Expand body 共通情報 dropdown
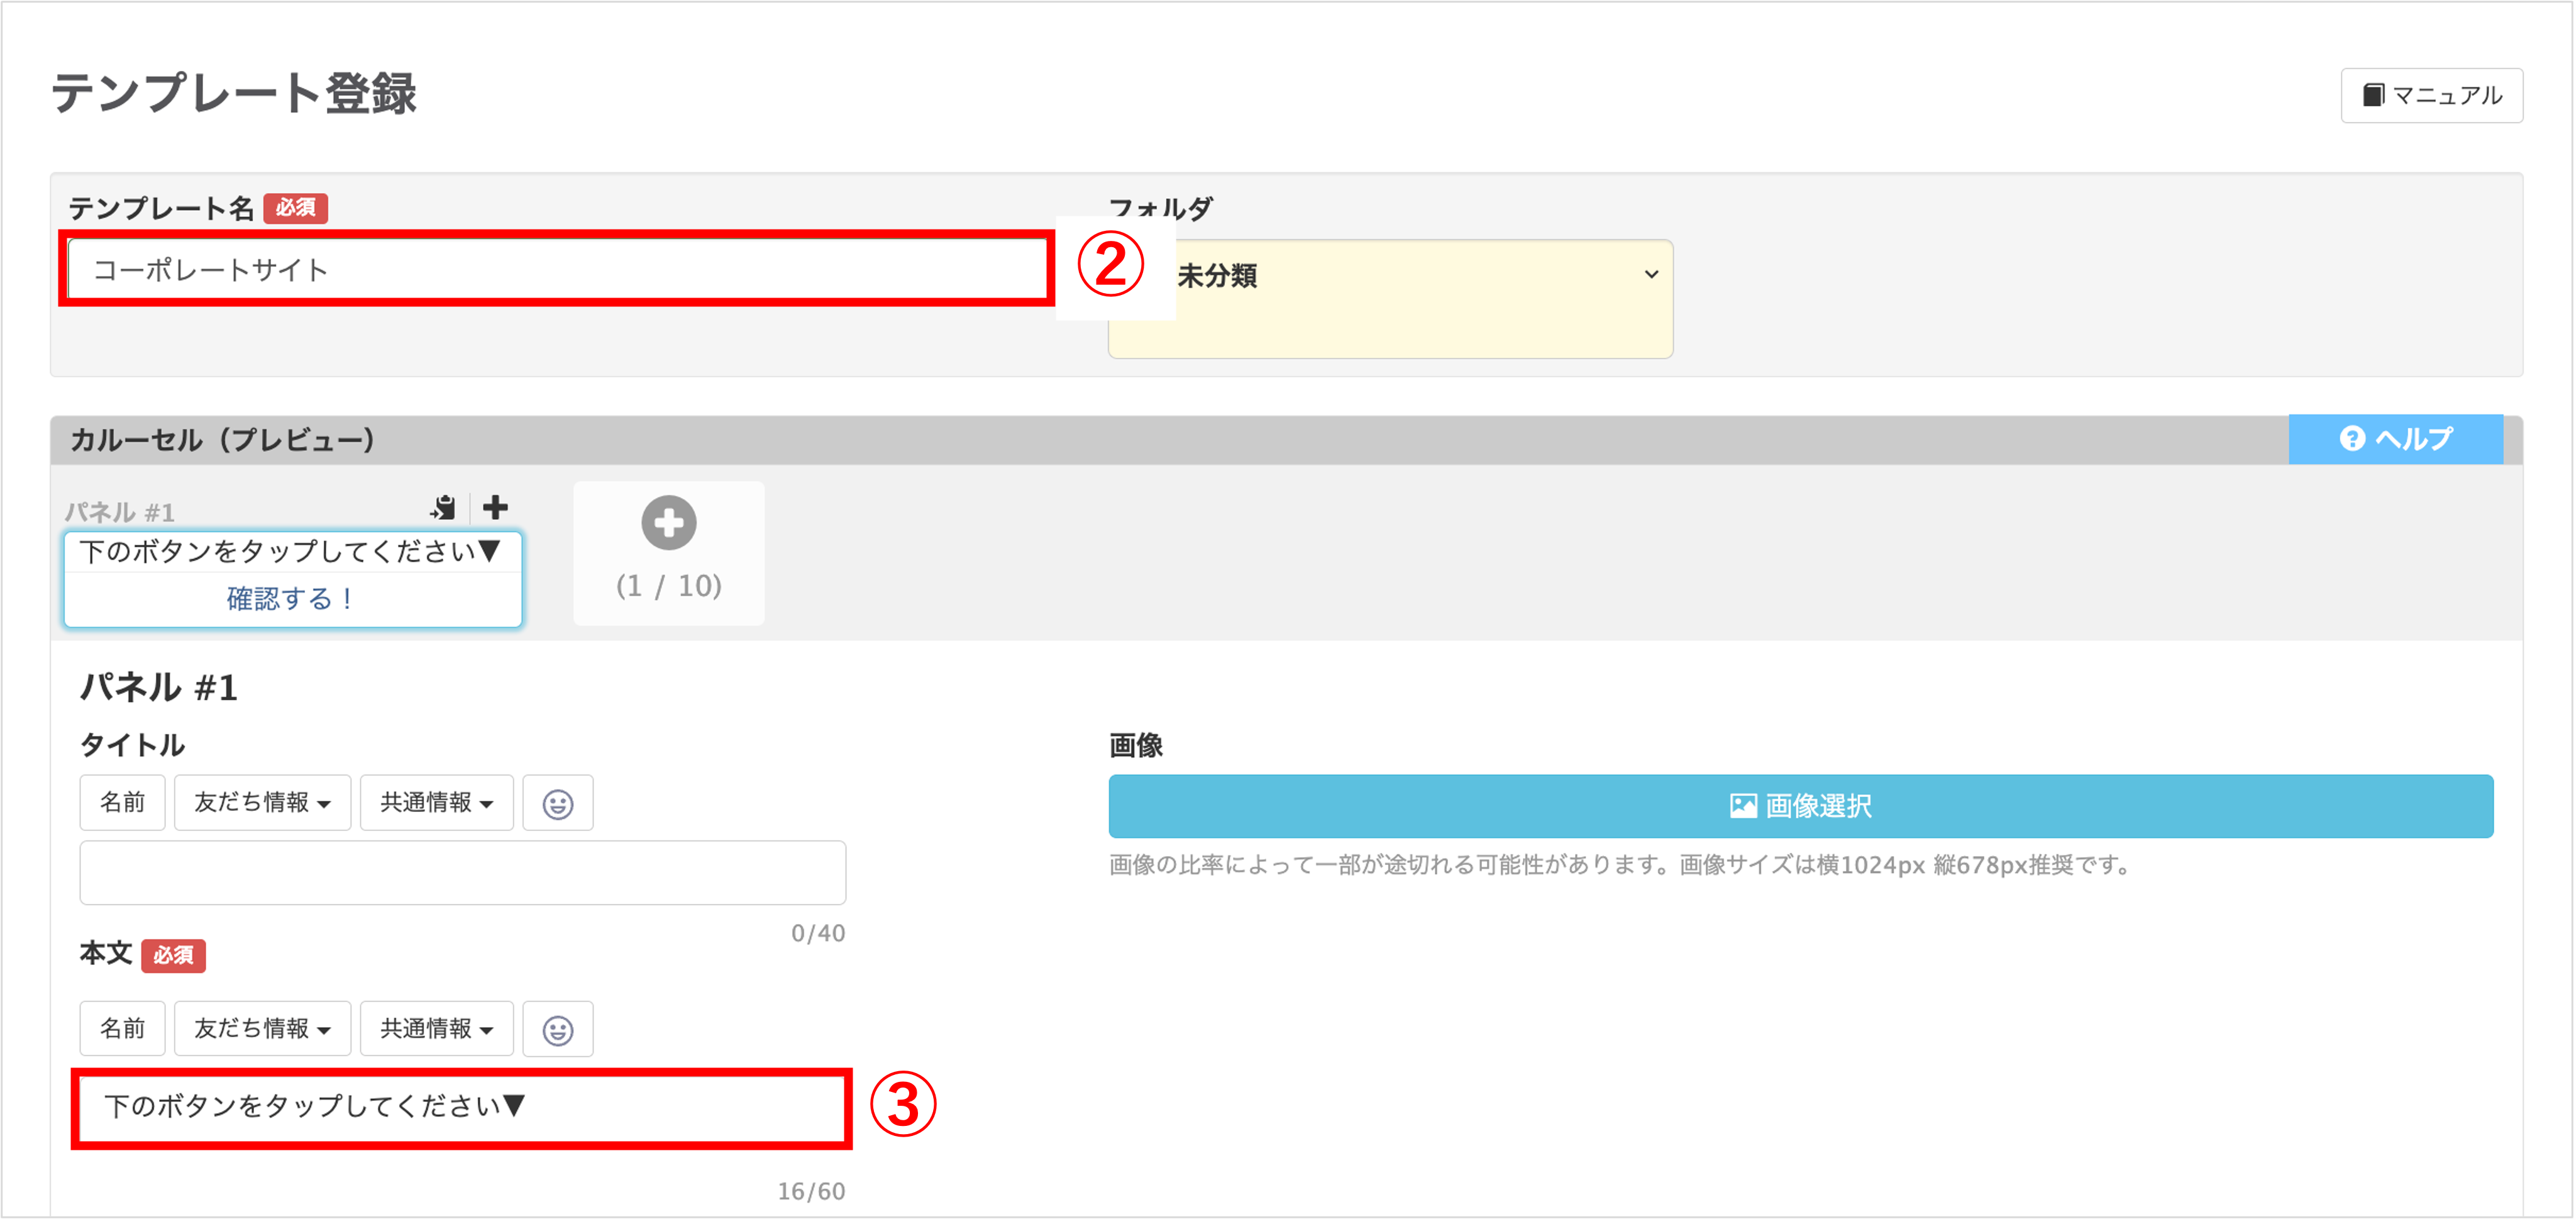 tap(436, 1029)
